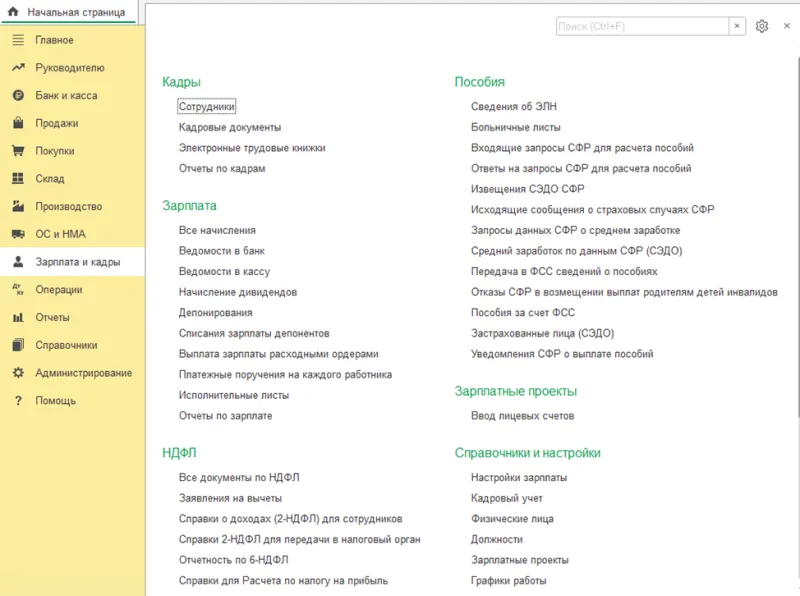Go to Все начисления in Зарплата
The width and height of the screenshot is (800, 596).
pyautogui.click(x=217, y=230)
